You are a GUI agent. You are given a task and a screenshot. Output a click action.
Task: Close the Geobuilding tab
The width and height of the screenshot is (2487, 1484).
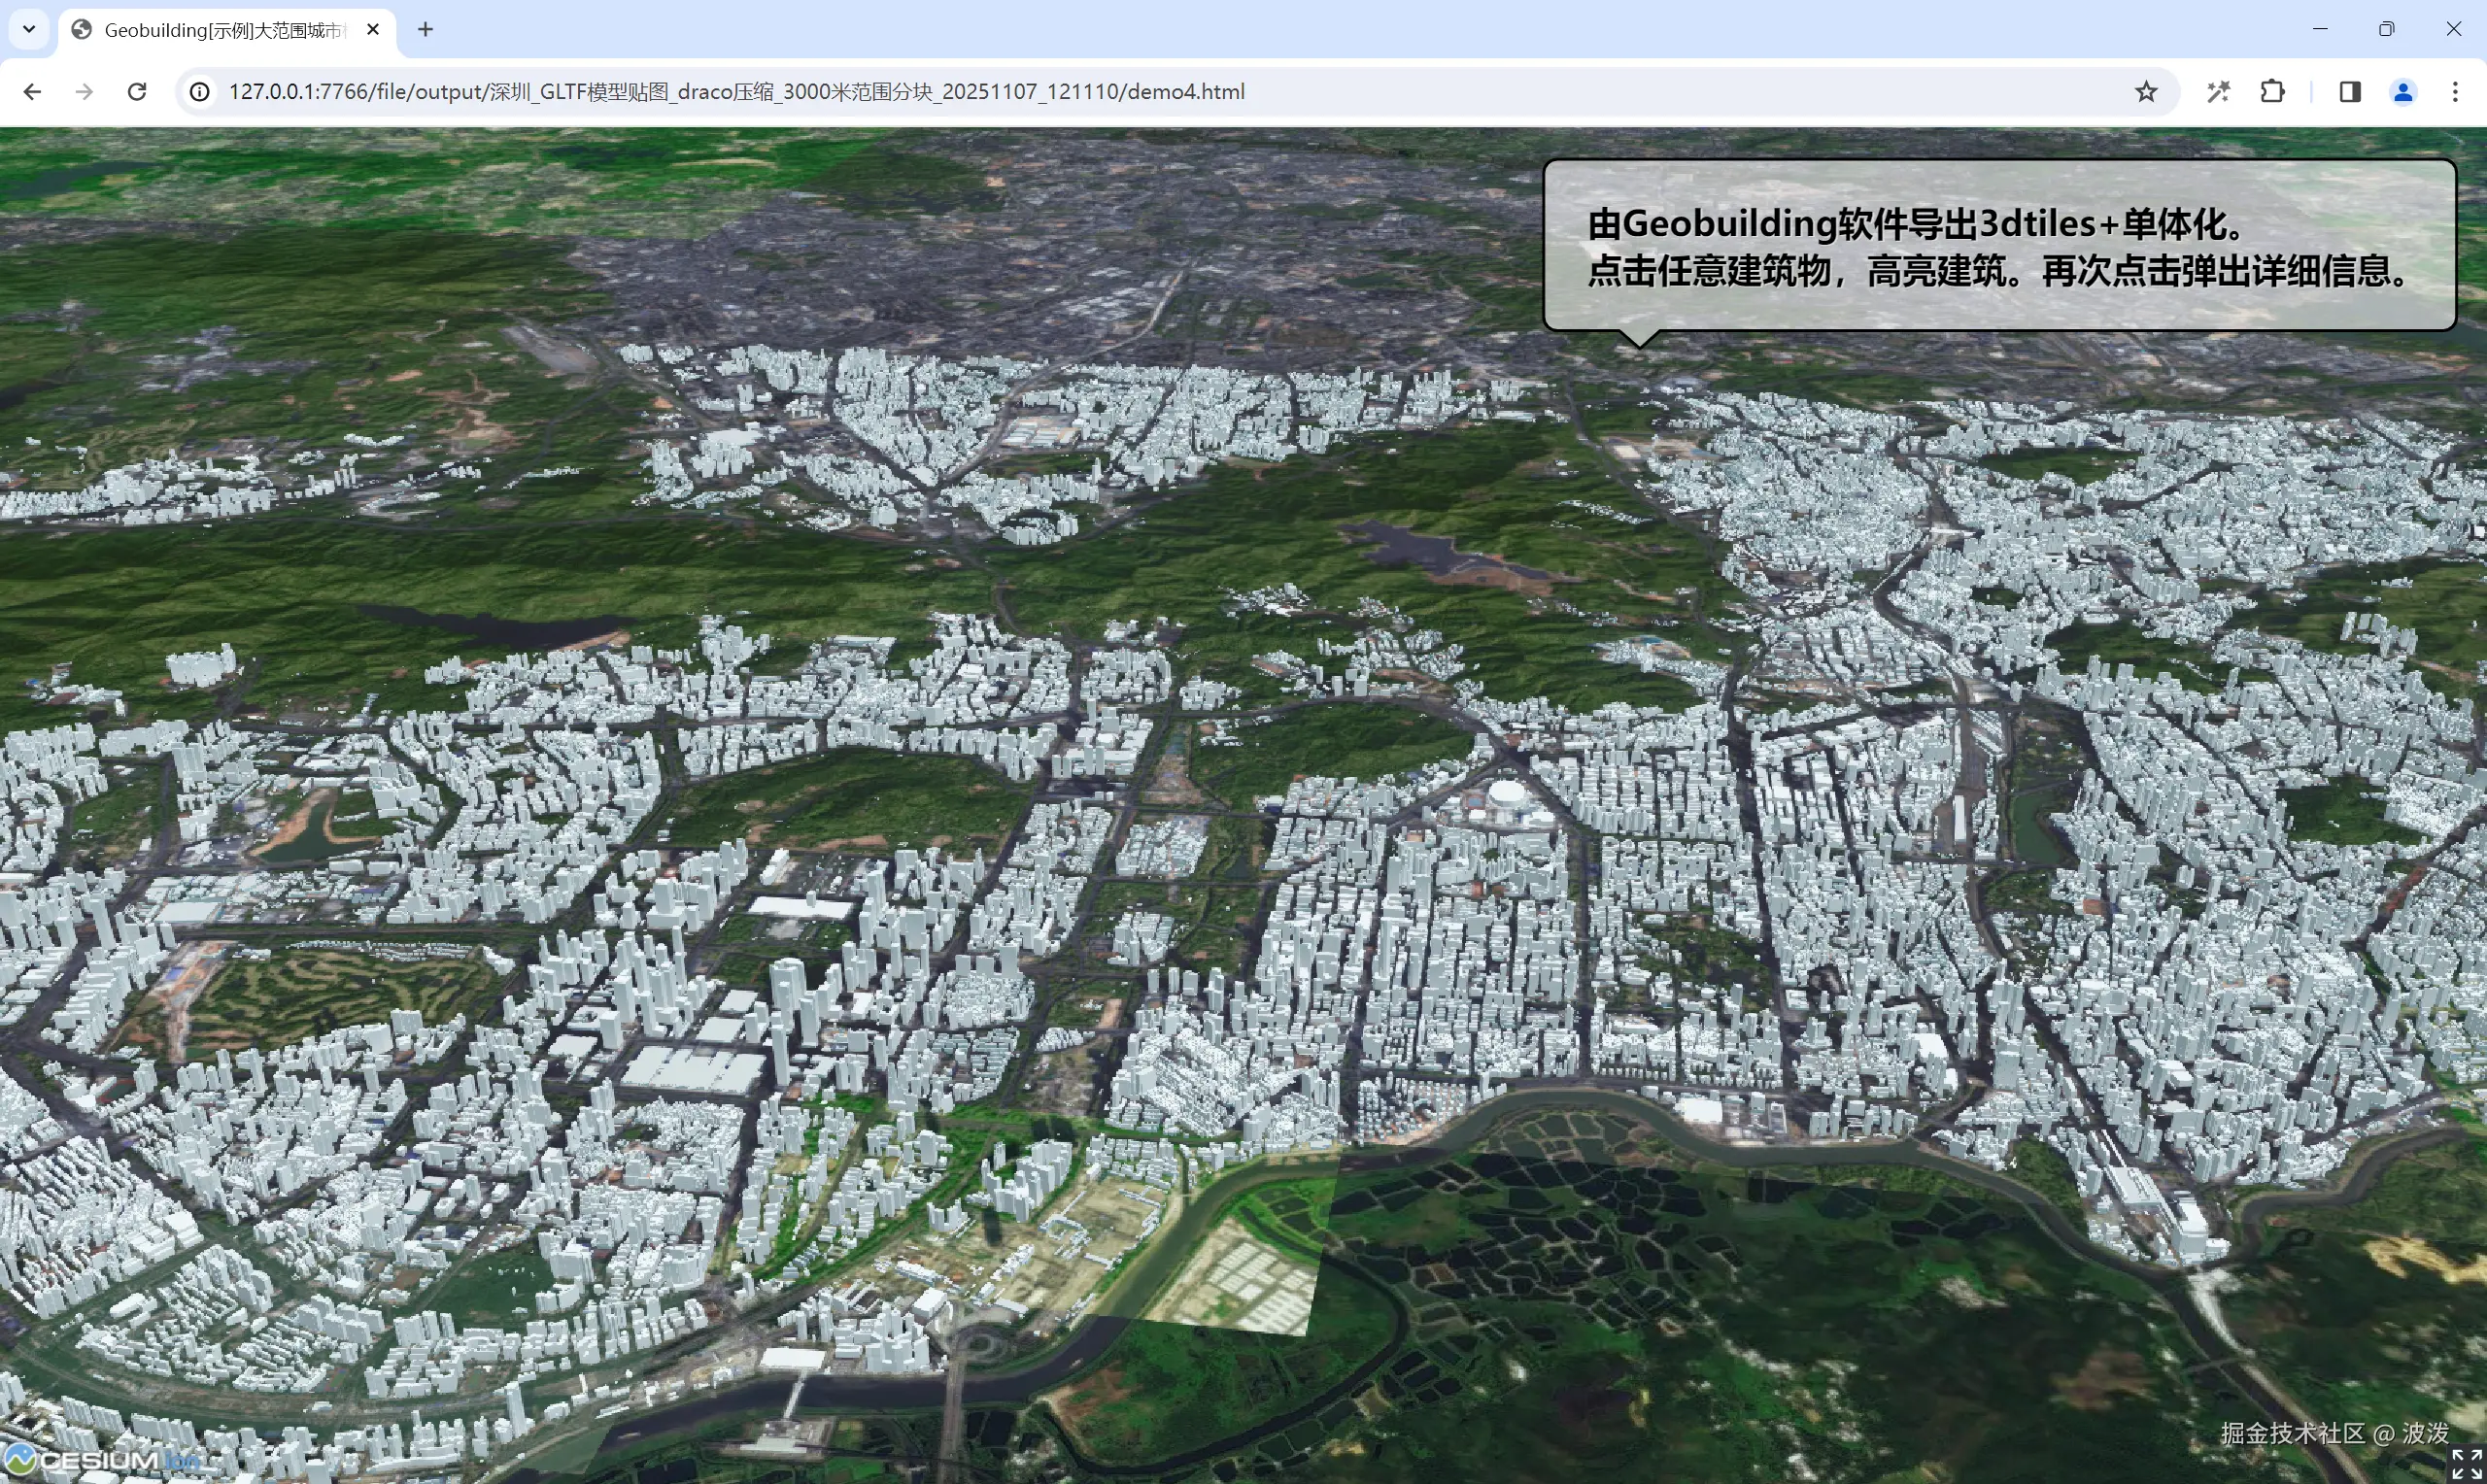(373, 30)
